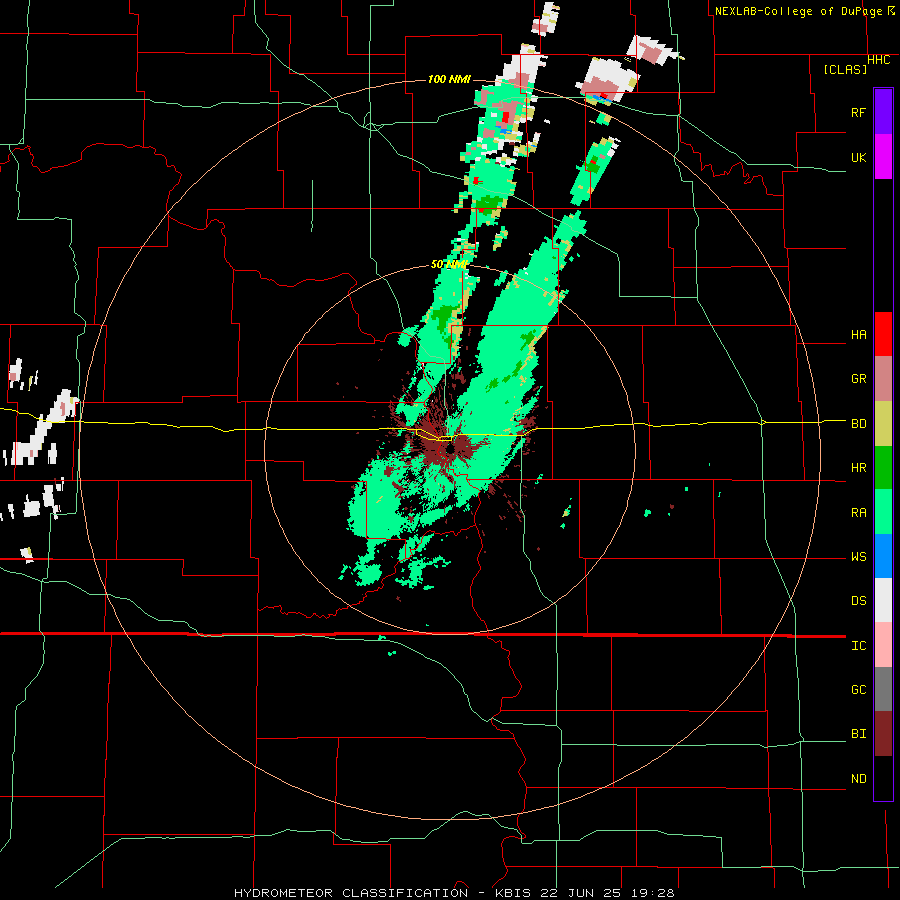Click the UK magenta legend swatch
The height and width of the screenshot is (900, 900).
click(x=883, y=157)
